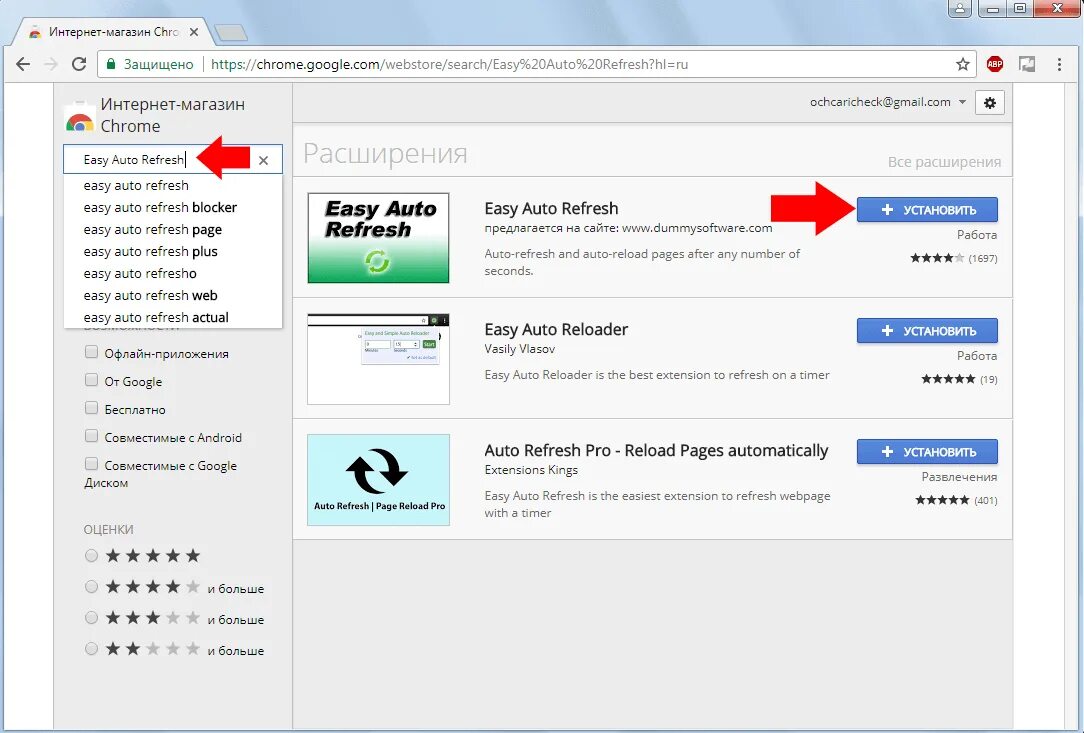
Task: Enable the Бесплатно filter checkbox
Action: (x=91, y=407)
